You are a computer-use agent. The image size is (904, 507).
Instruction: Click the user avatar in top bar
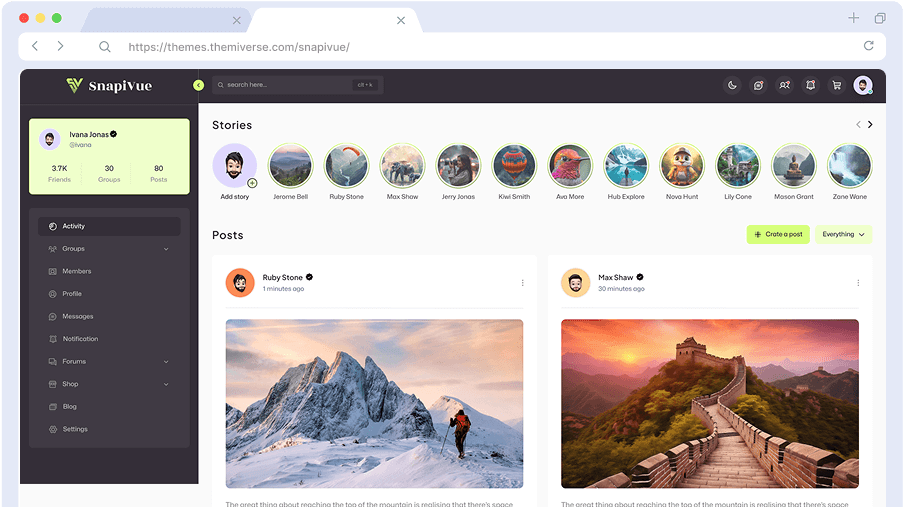(863, 85)
